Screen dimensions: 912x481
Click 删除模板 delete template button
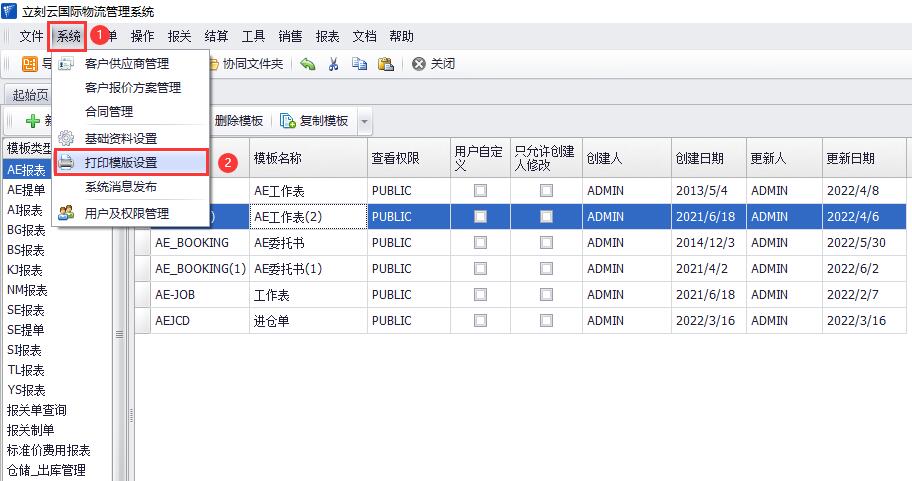[x=238, y=121]
